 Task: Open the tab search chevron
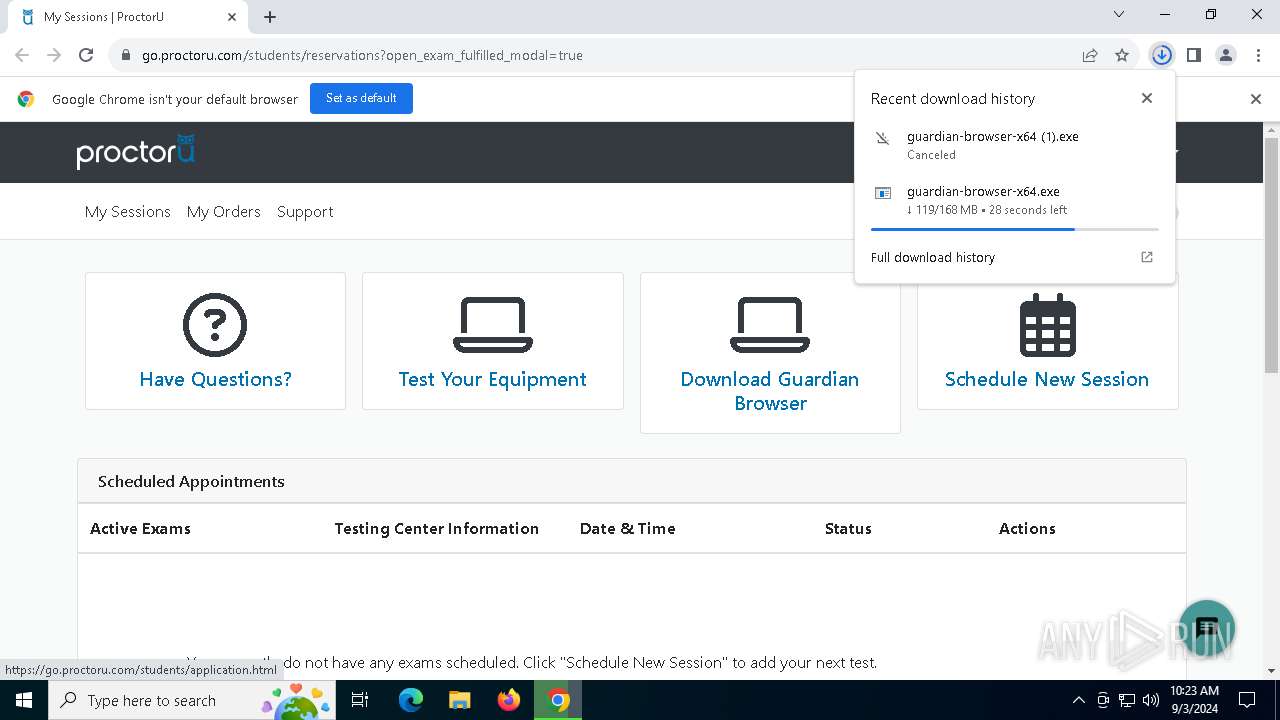pyautogui.click(x=1119, y=15)
